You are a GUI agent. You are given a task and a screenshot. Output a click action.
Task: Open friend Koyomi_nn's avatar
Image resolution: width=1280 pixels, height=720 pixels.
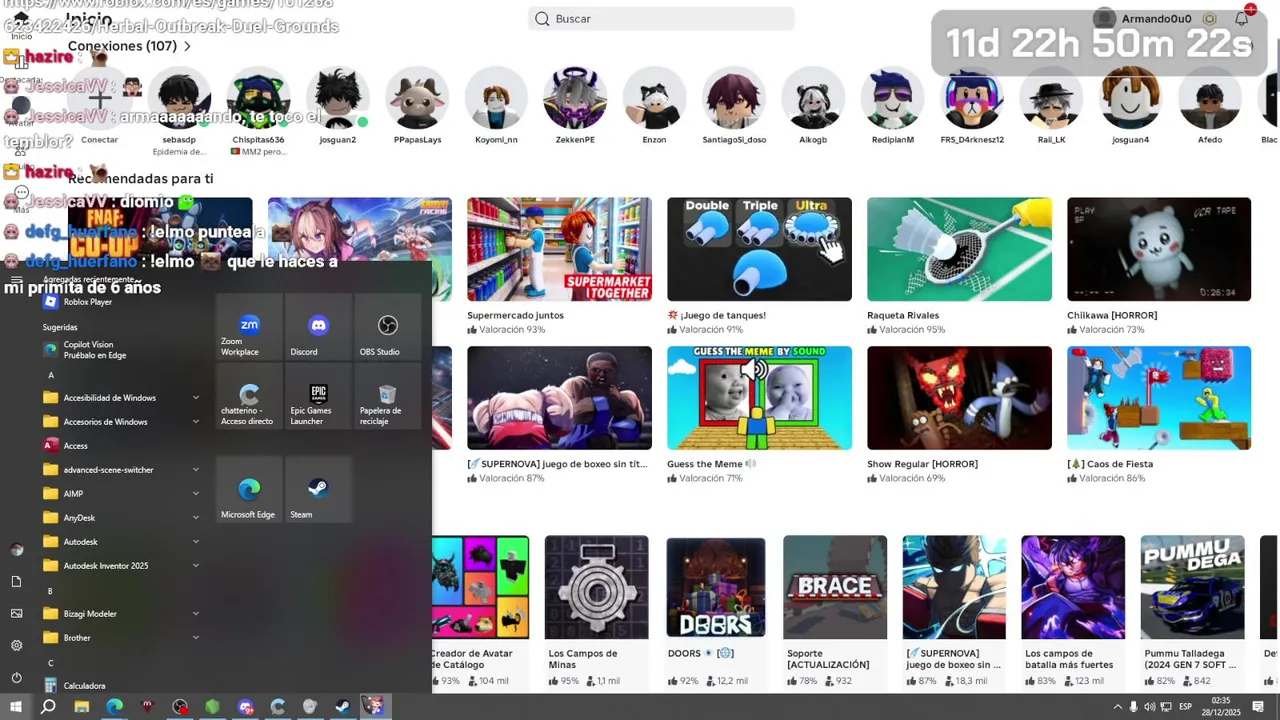[x=496, y=99]
